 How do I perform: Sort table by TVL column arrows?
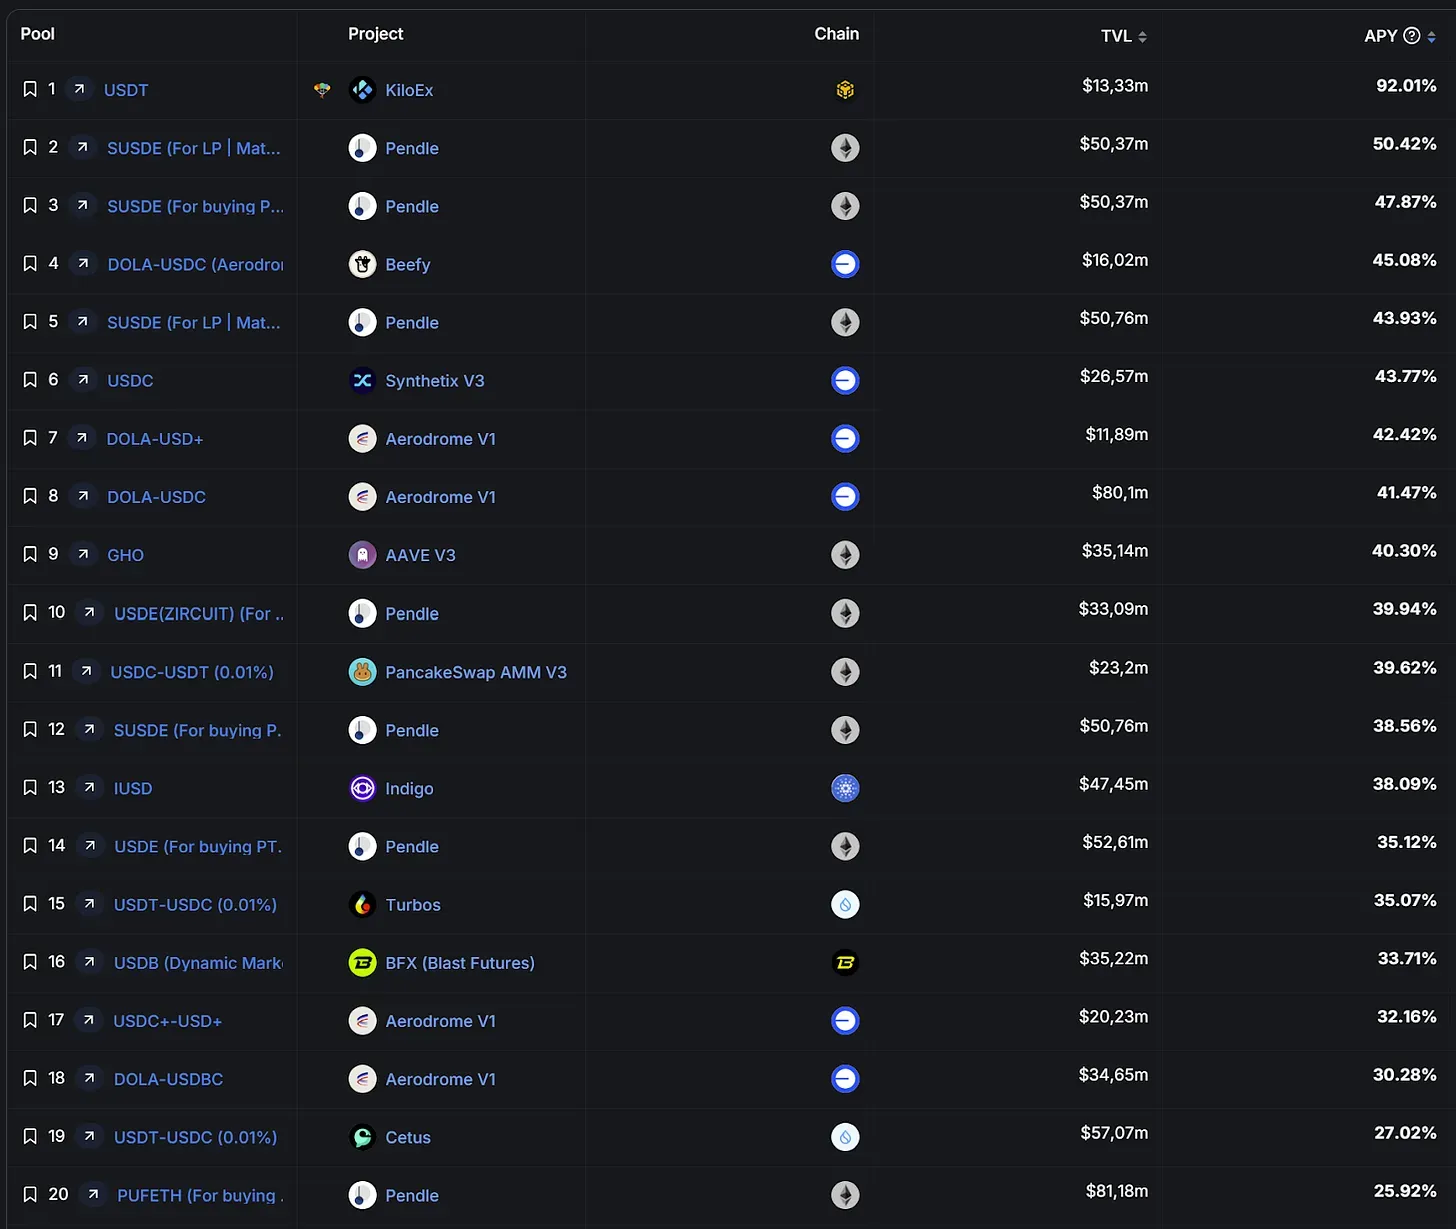[1142, 37]
